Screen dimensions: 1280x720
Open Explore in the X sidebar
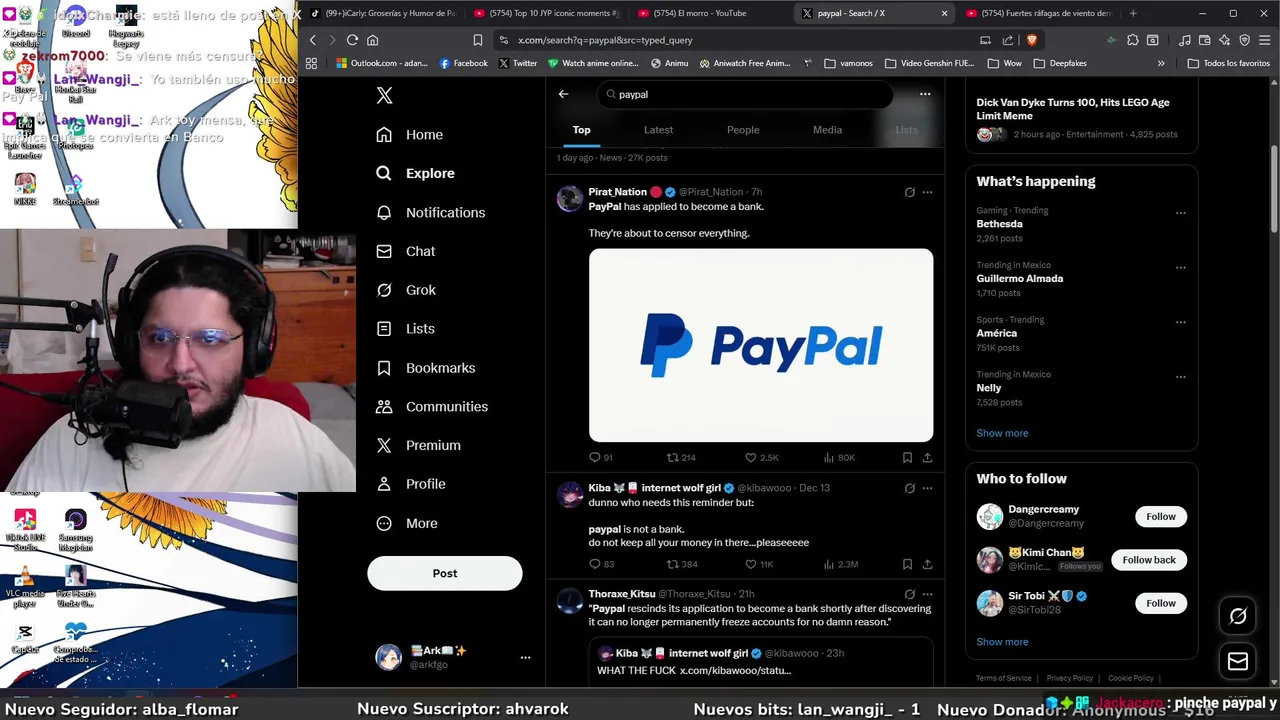(416, 173)
